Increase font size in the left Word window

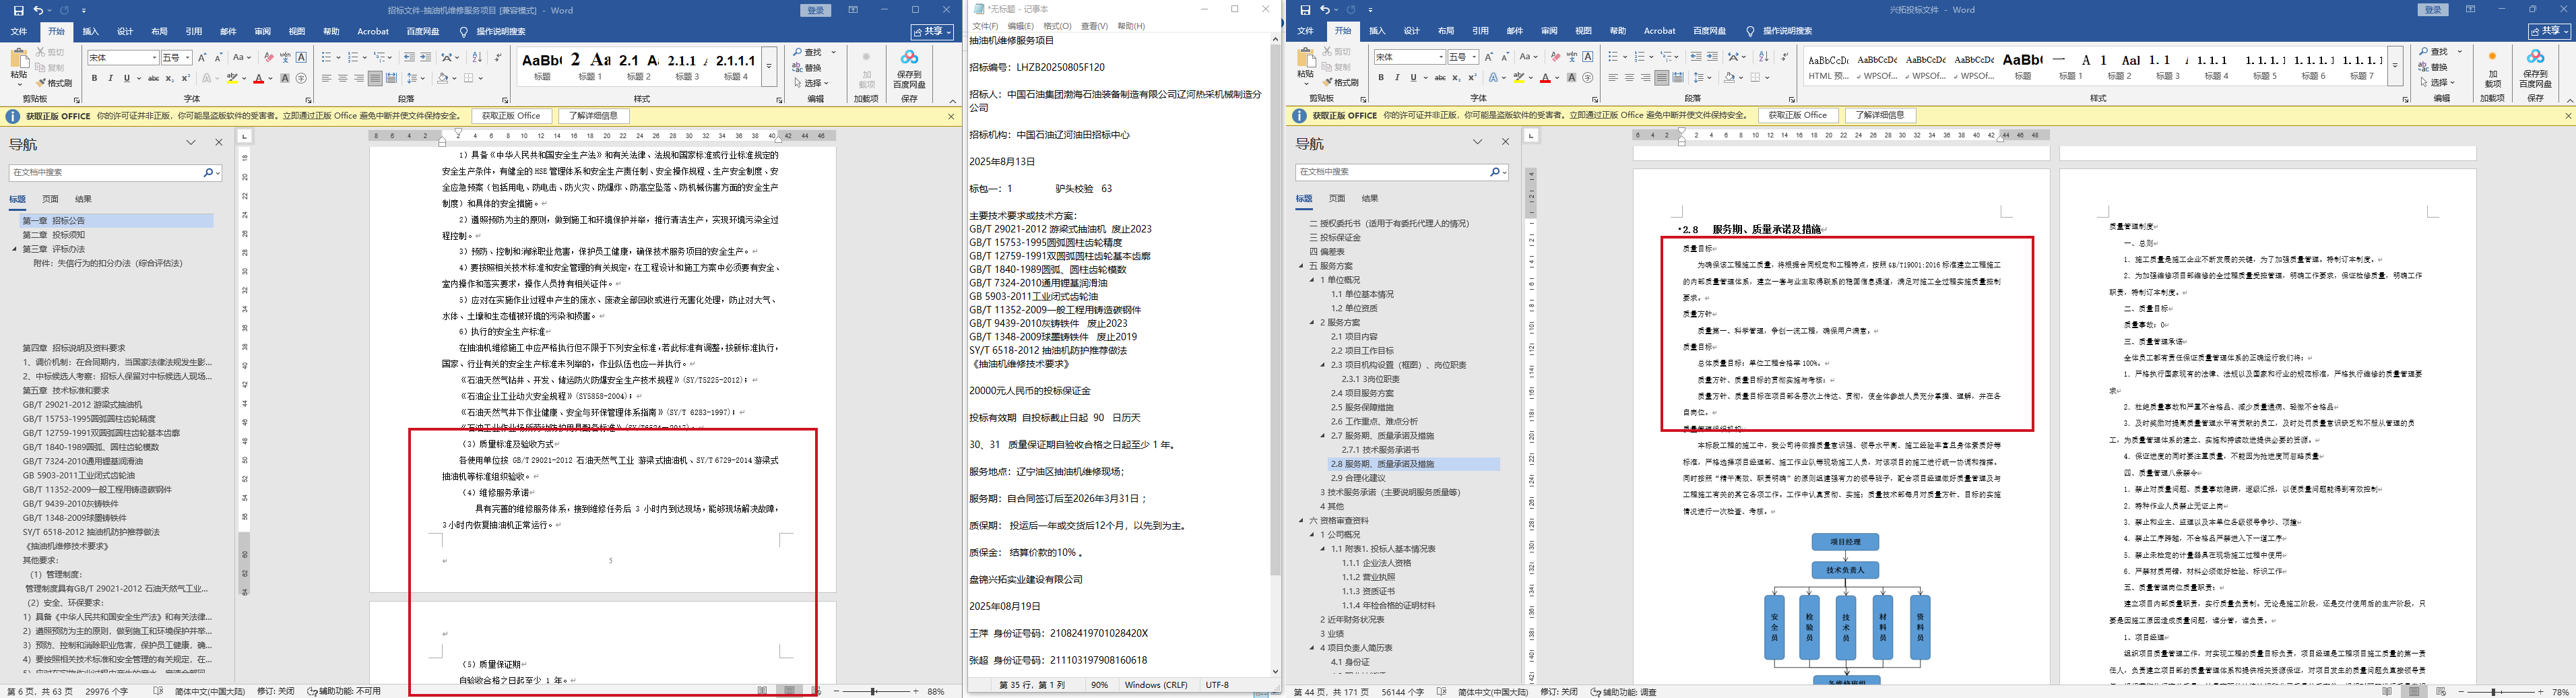click(x=202, y=58)
